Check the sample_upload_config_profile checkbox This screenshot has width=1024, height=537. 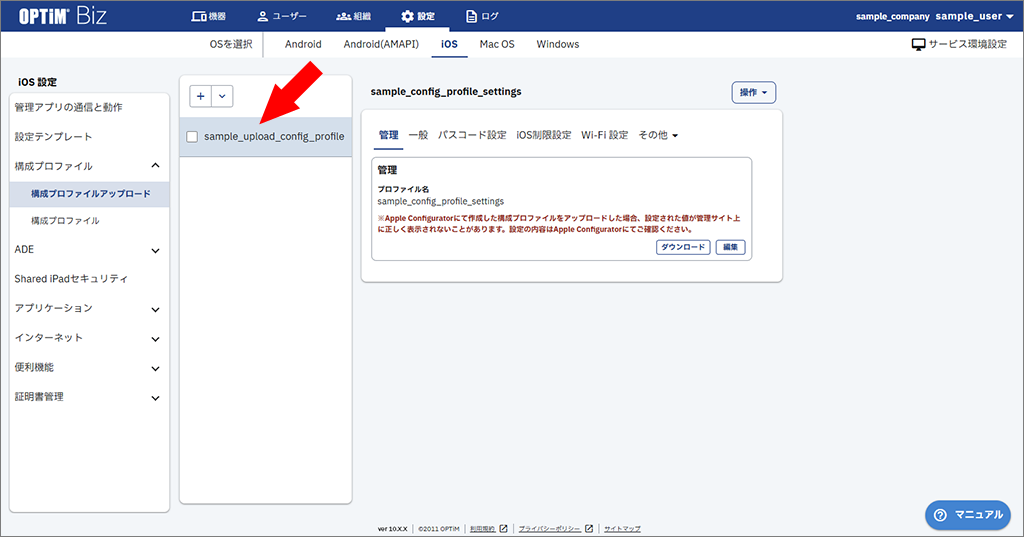pos(192,137)
